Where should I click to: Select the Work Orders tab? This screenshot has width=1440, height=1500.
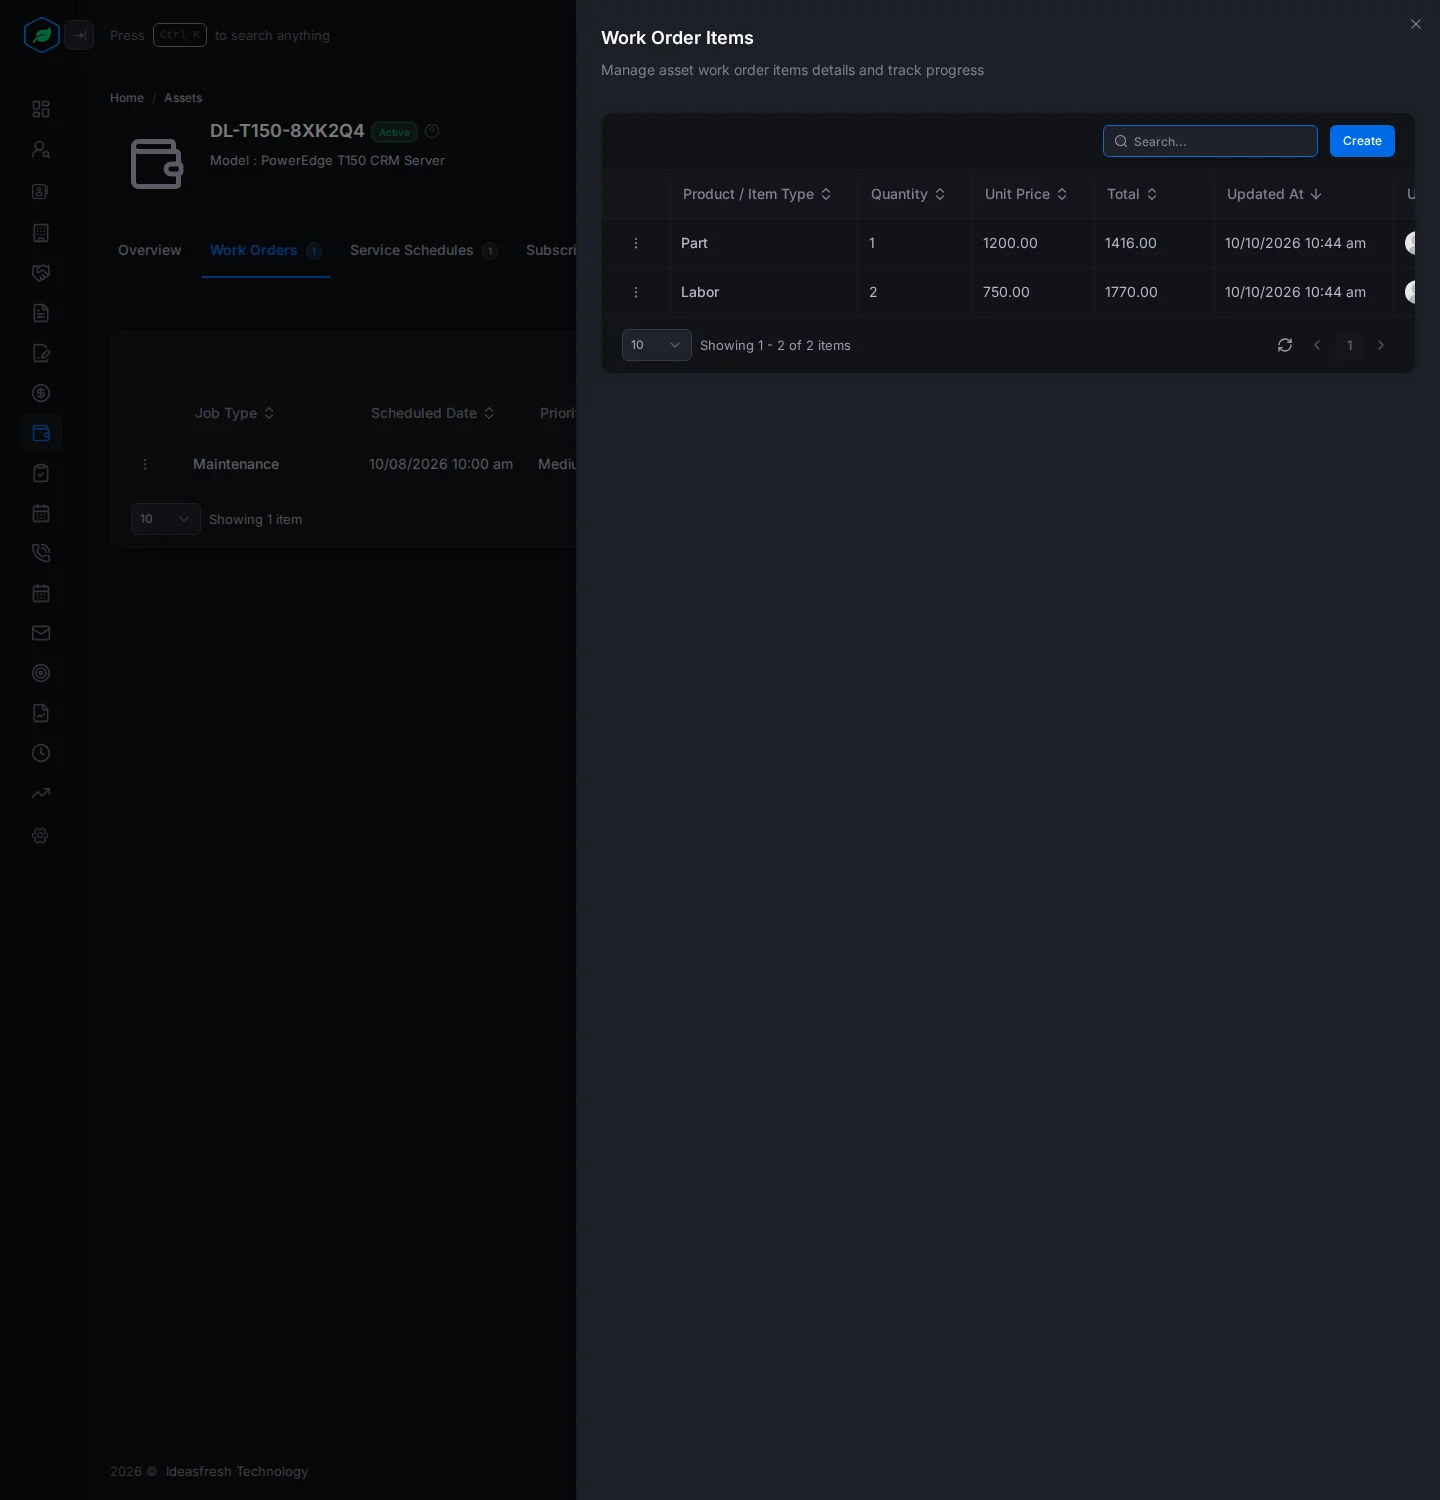click(265, 250)
